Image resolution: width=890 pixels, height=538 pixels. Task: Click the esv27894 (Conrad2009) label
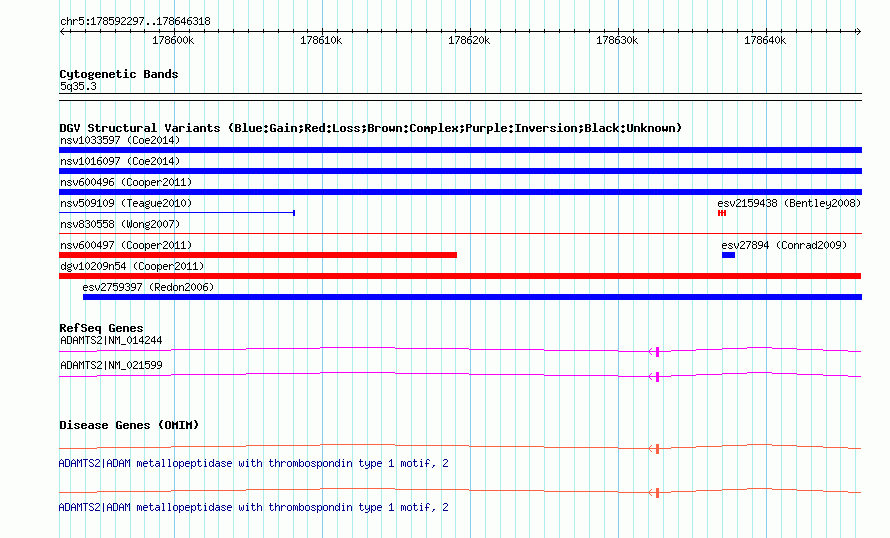784,245
